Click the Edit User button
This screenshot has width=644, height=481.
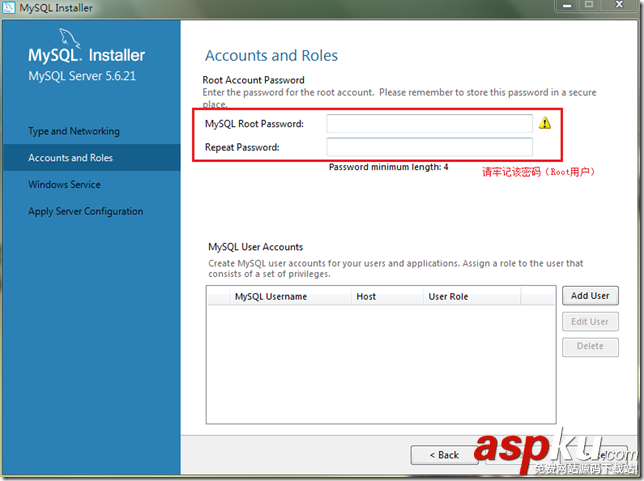pyautogui.click(x=590, y=322)
